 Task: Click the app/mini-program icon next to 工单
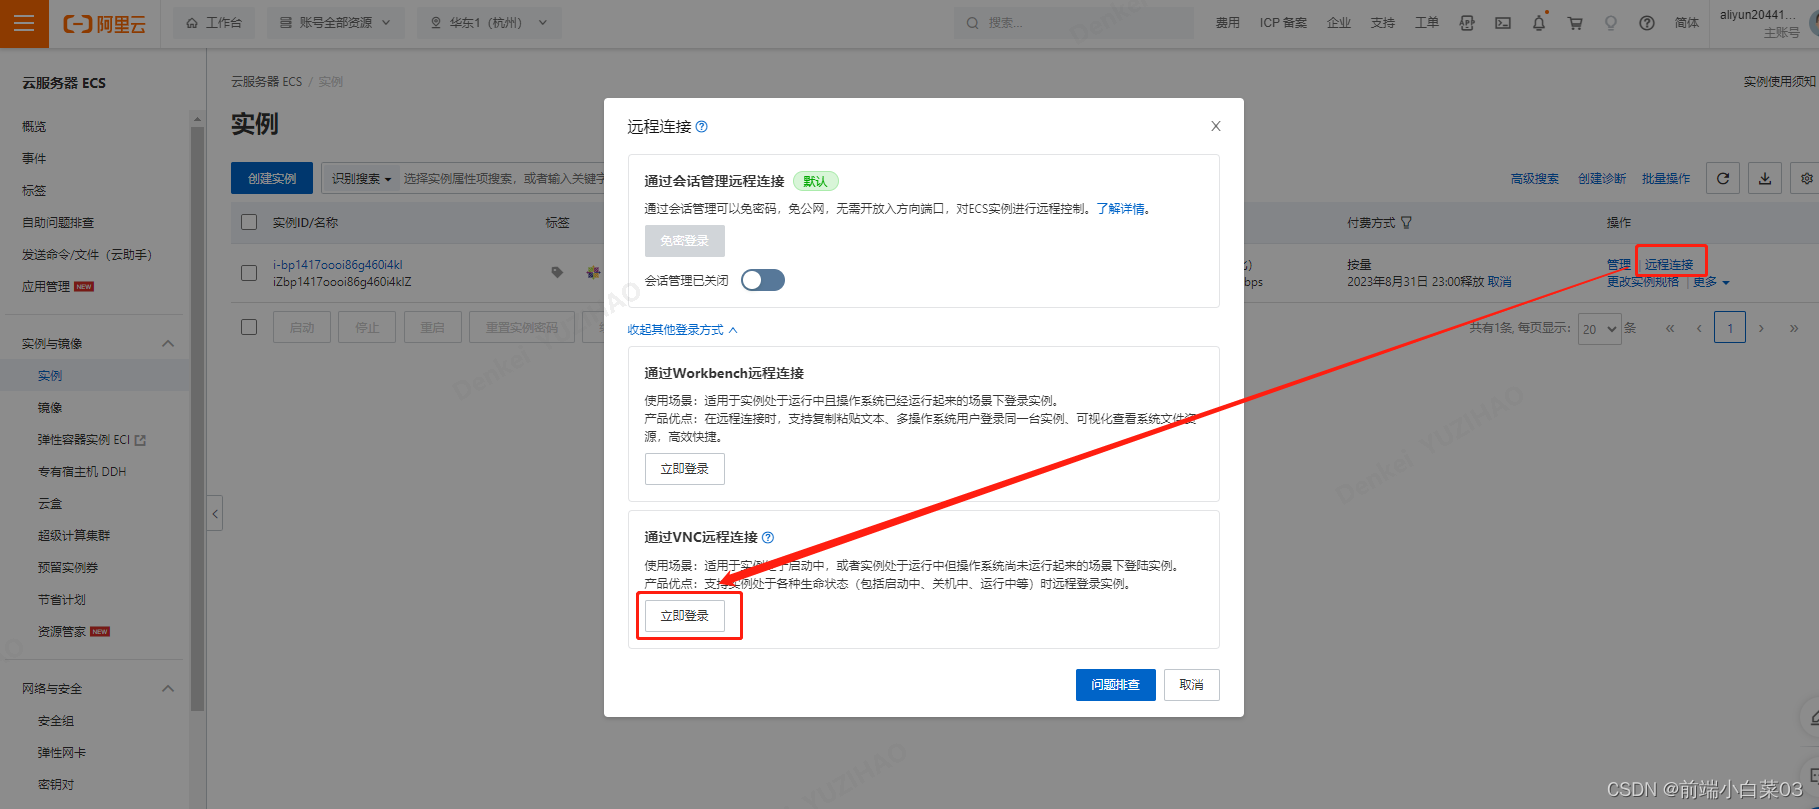tap(1467, 23)
